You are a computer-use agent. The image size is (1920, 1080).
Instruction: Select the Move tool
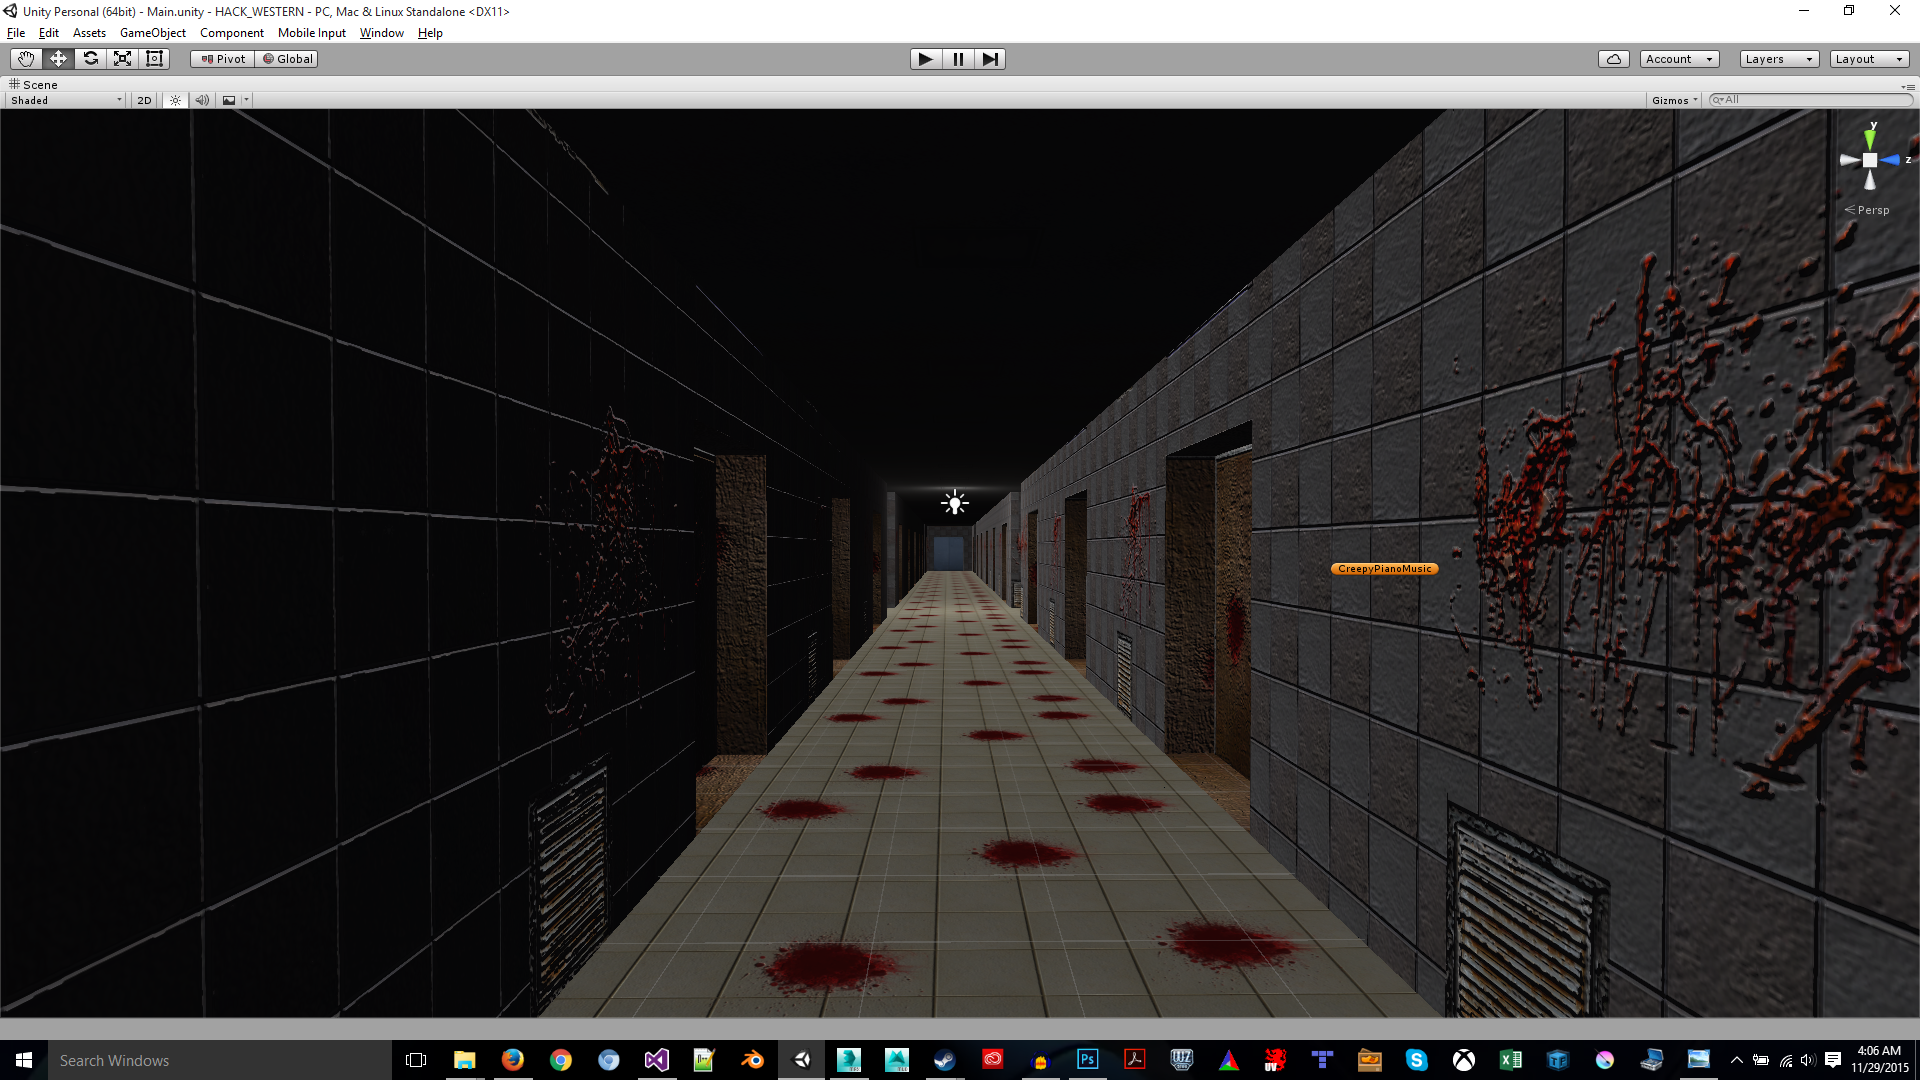58,59
